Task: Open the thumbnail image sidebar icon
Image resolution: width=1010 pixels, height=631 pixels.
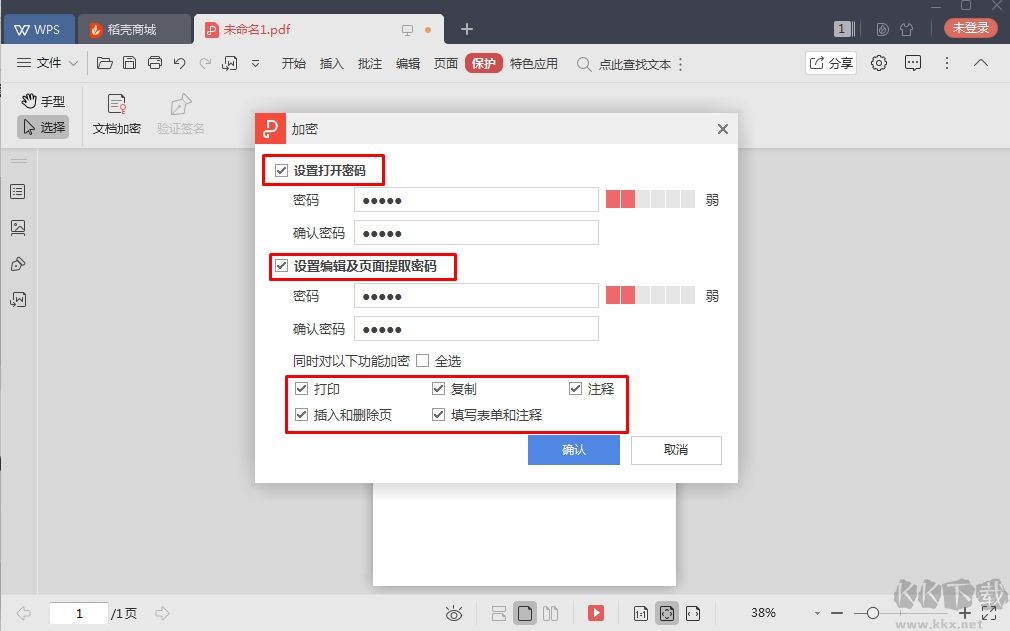Action: 18,227
